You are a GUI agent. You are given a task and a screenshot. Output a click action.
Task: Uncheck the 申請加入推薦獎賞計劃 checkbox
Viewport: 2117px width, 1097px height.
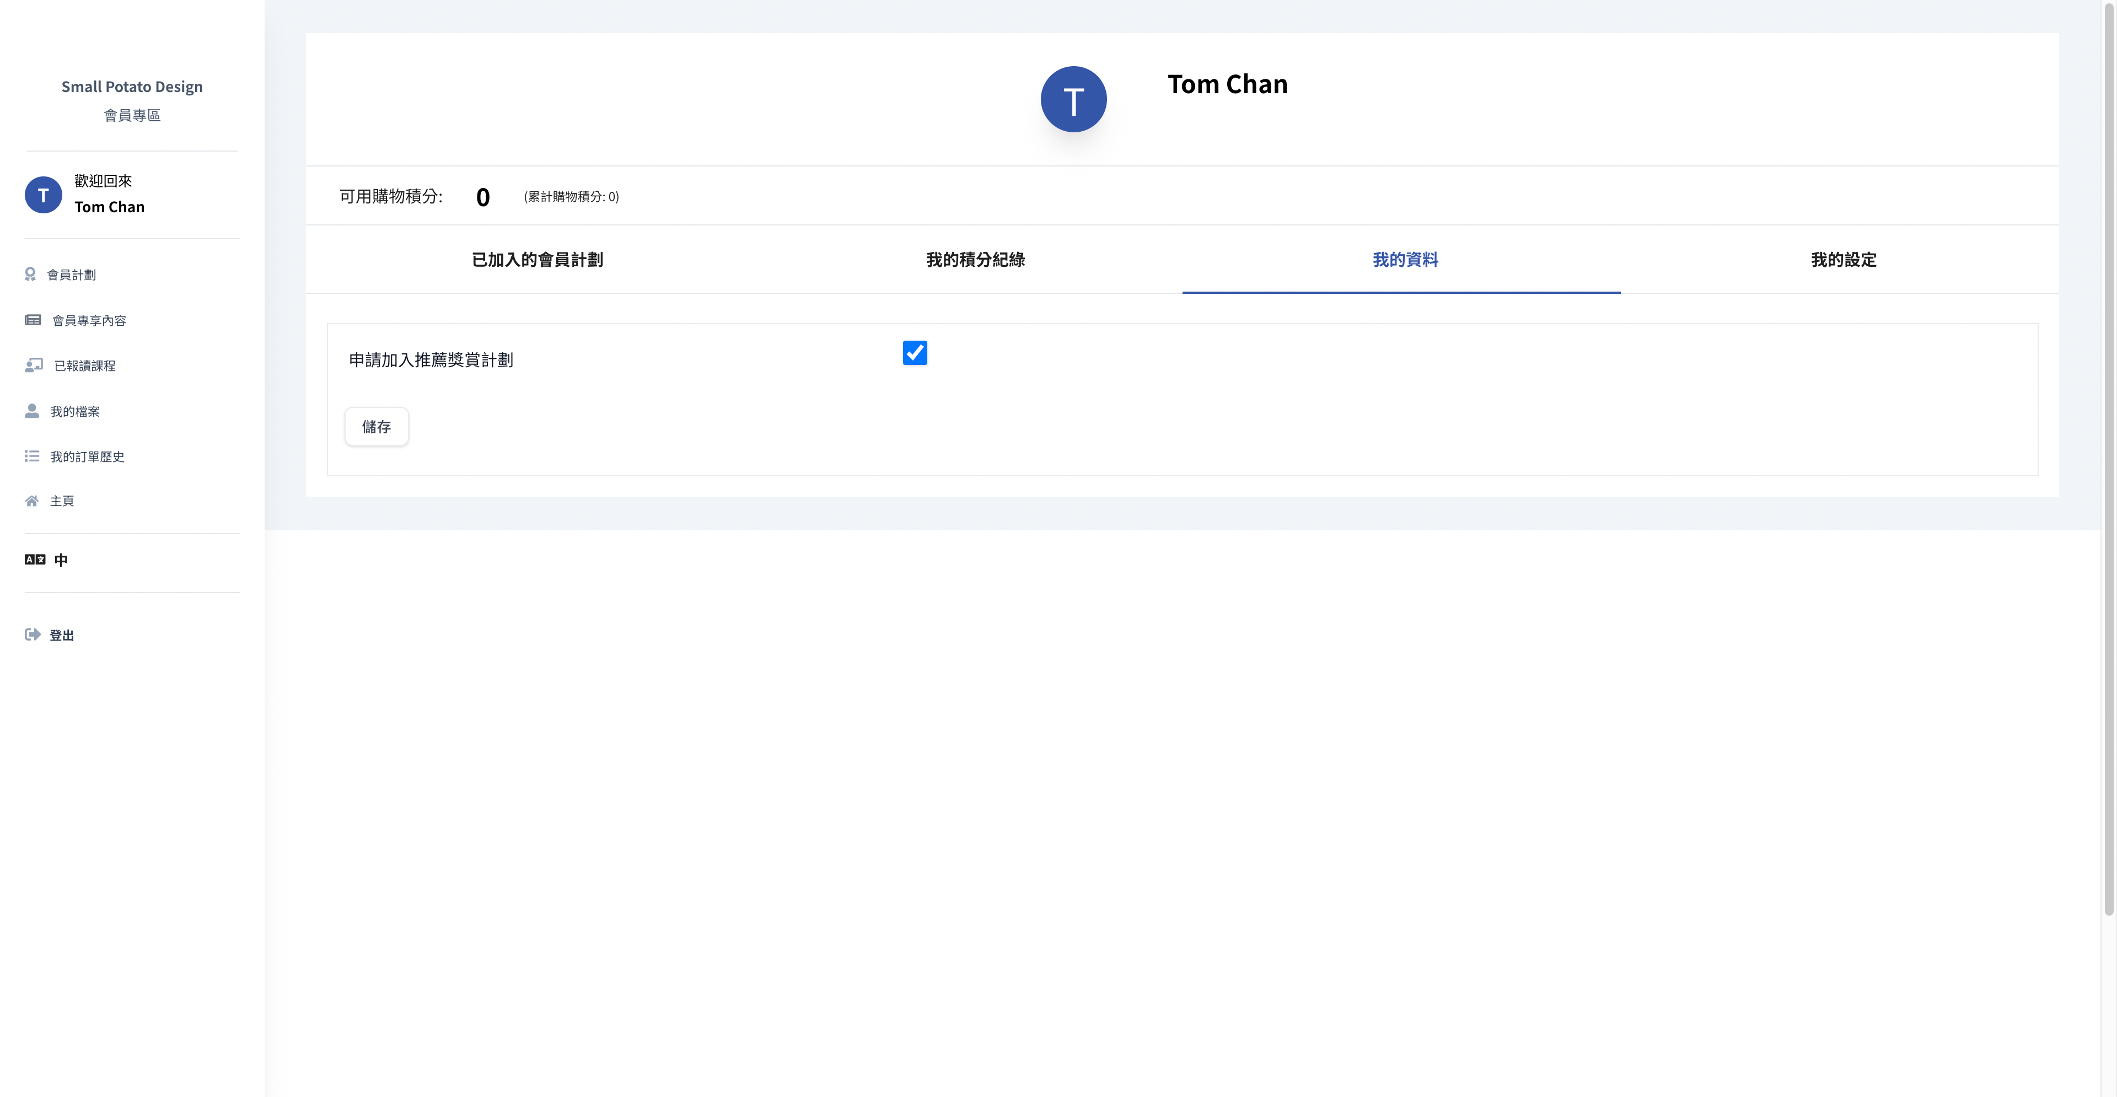click(914, 353)
